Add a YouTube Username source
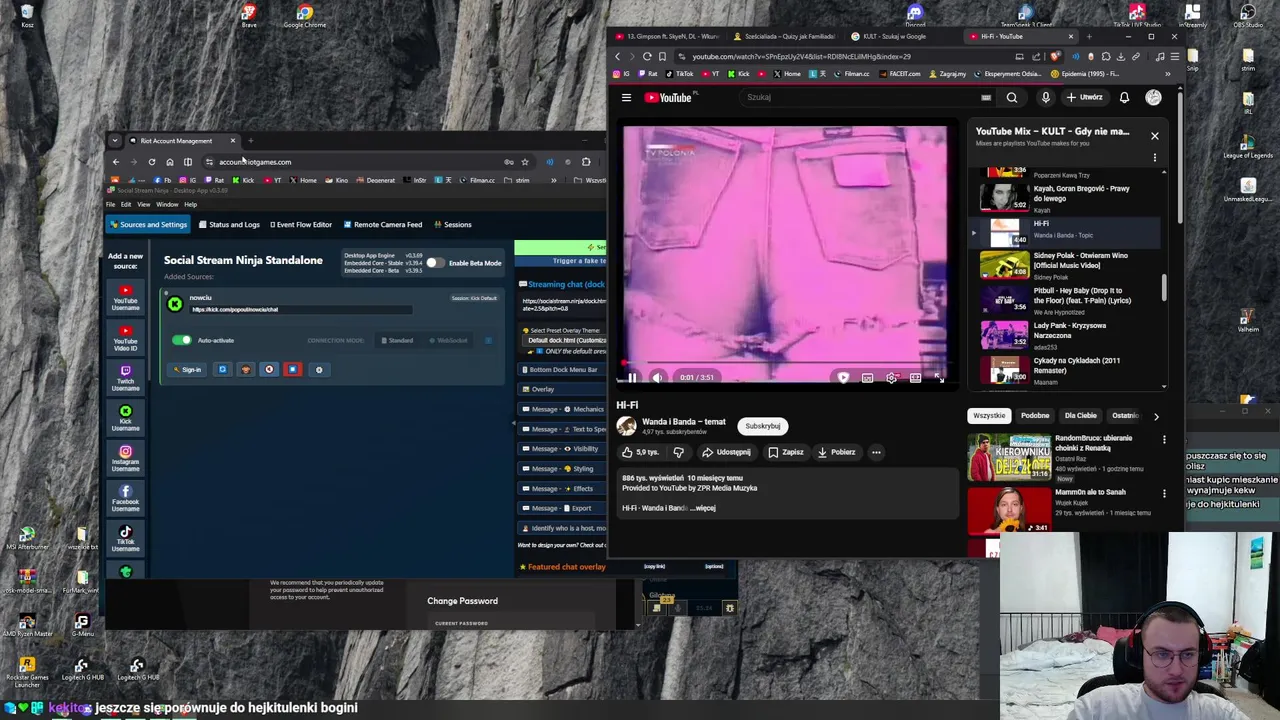Image resolution: width=1280 pixels, height=720 pixels. tap(125, 298)
